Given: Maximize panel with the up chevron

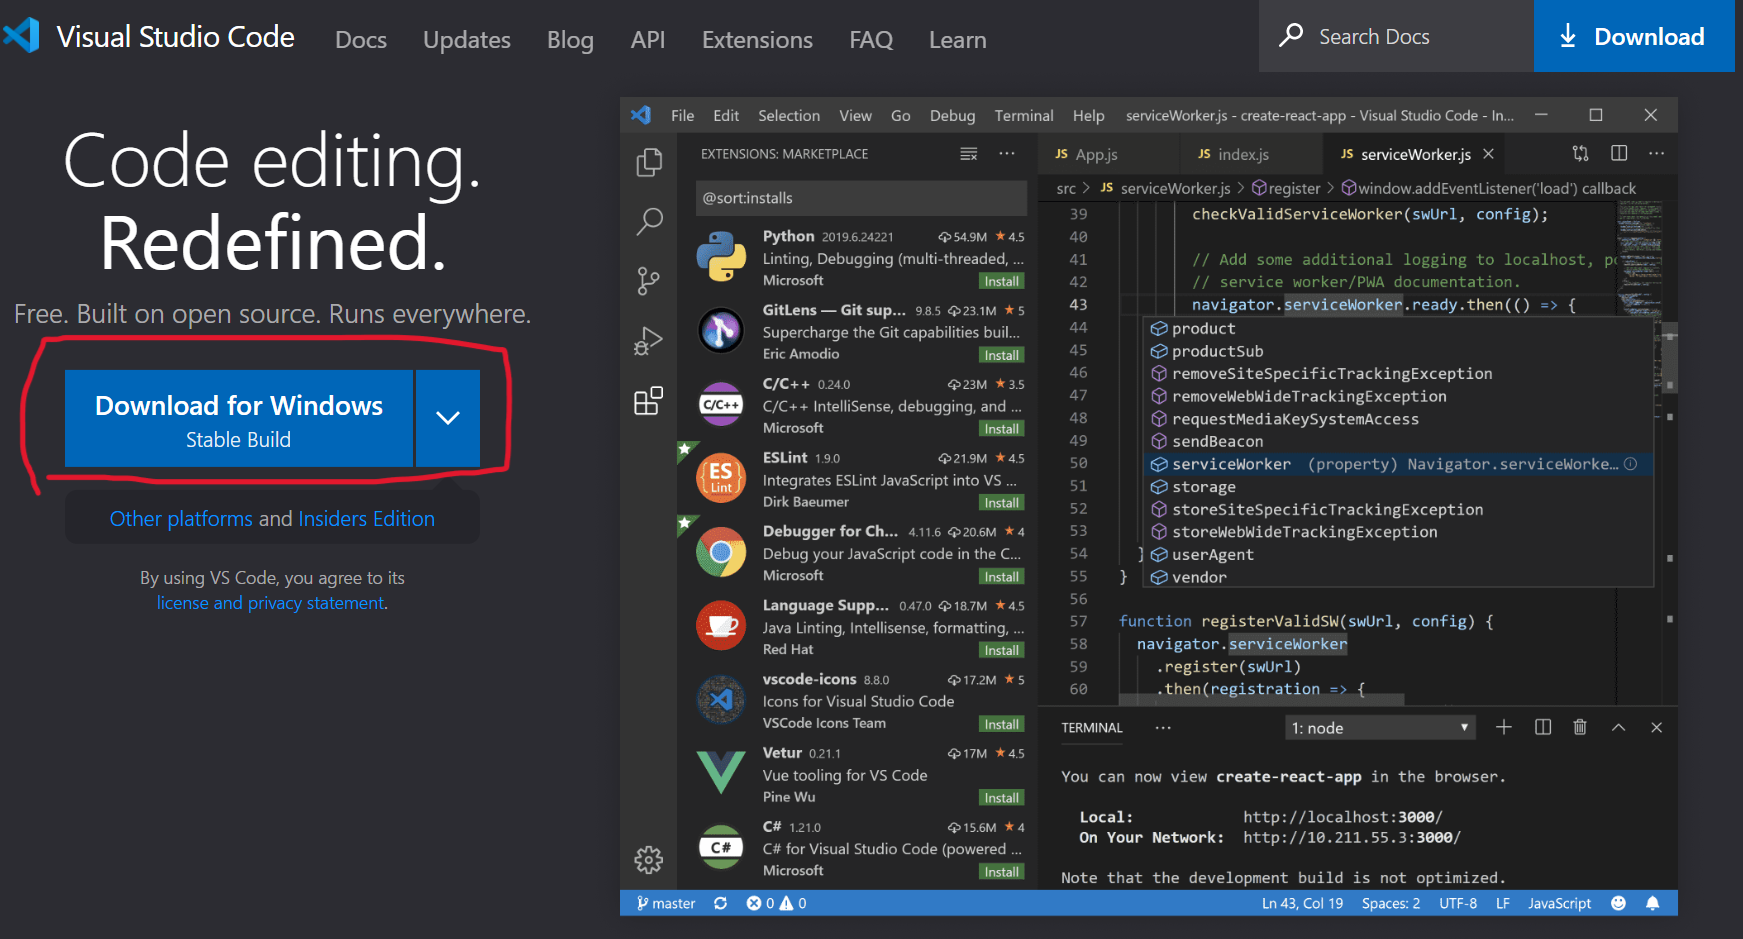Looking at the screenshot, I should (1618, 727).
